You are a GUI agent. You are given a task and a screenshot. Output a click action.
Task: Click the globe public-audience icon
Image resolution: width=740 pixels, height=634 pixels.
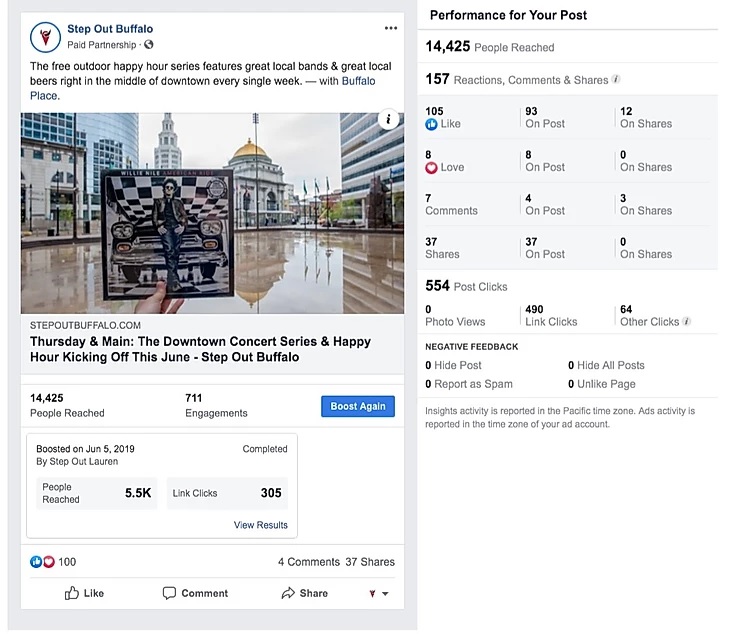click(149, 45)
